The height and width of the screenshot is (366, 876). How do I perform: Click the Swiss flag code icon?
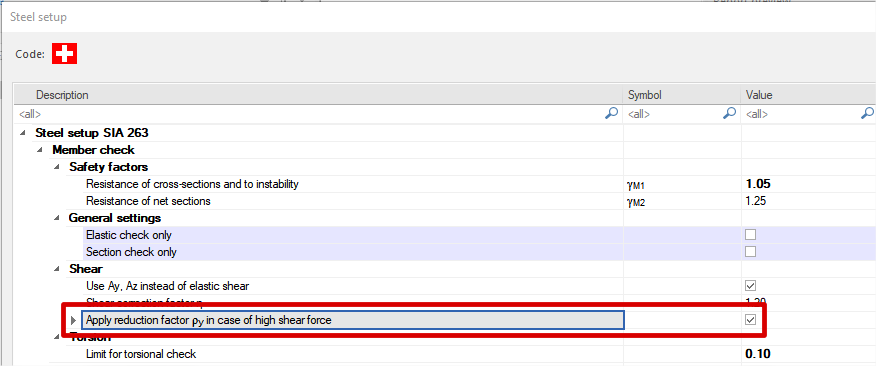[x=65, y=54]
